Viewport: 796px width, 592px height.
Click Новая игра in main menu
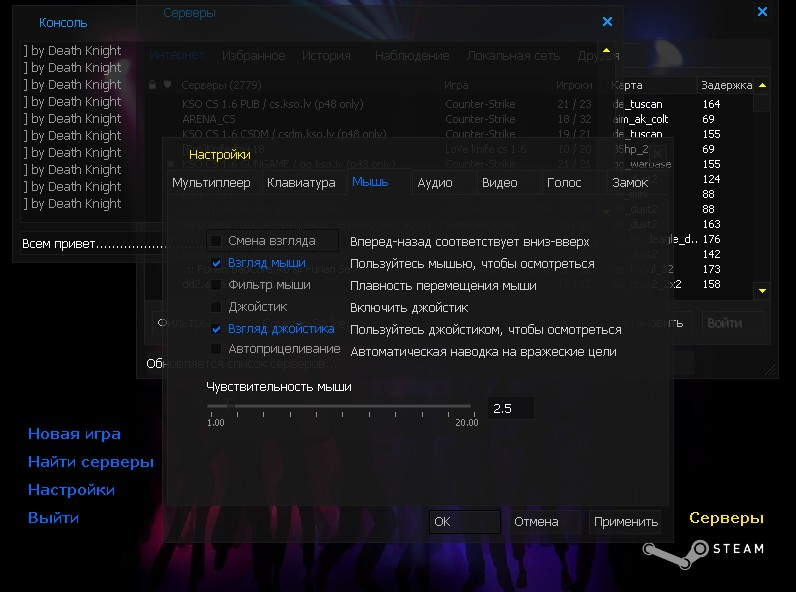tap(74, 434)
